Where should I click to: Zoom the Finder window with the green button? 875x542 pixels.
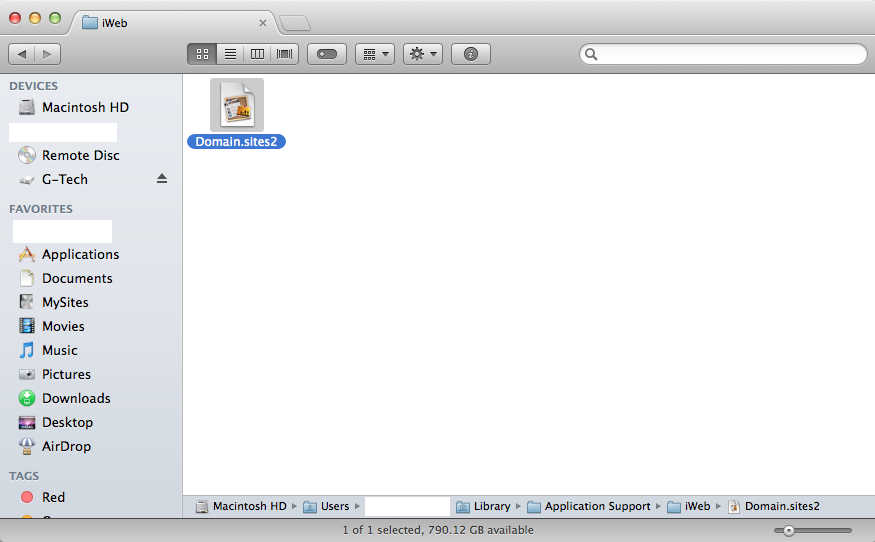[55, 18]
